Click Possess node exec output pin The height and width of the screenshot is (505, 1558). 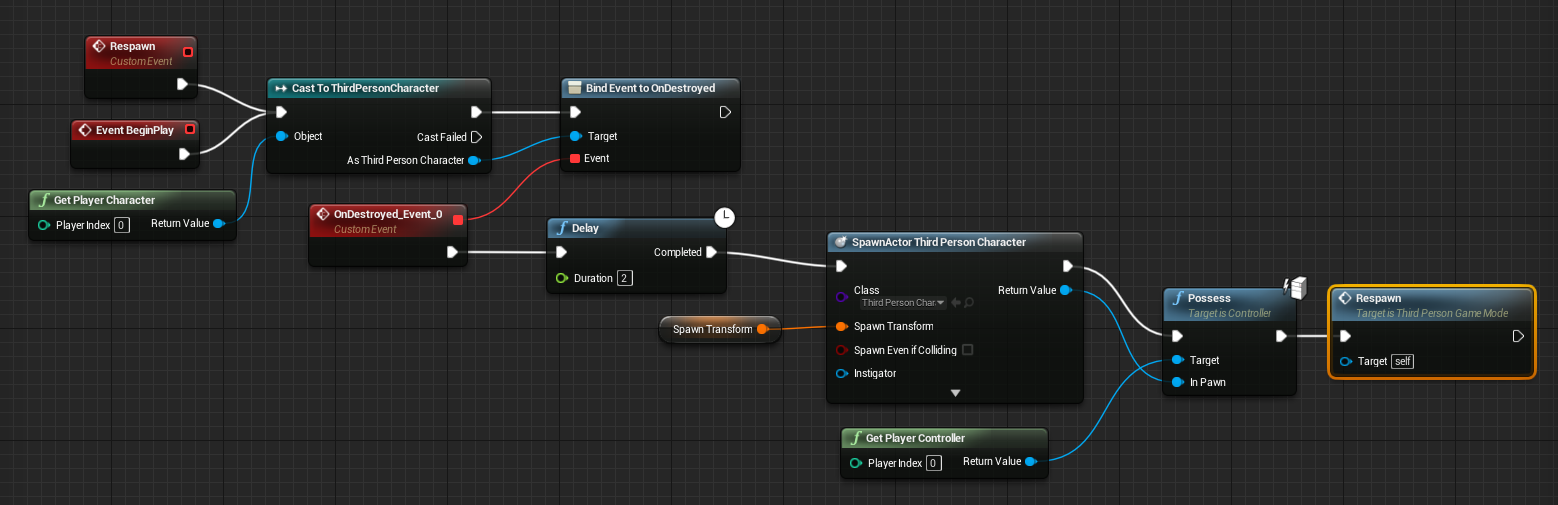point(1282,336)
